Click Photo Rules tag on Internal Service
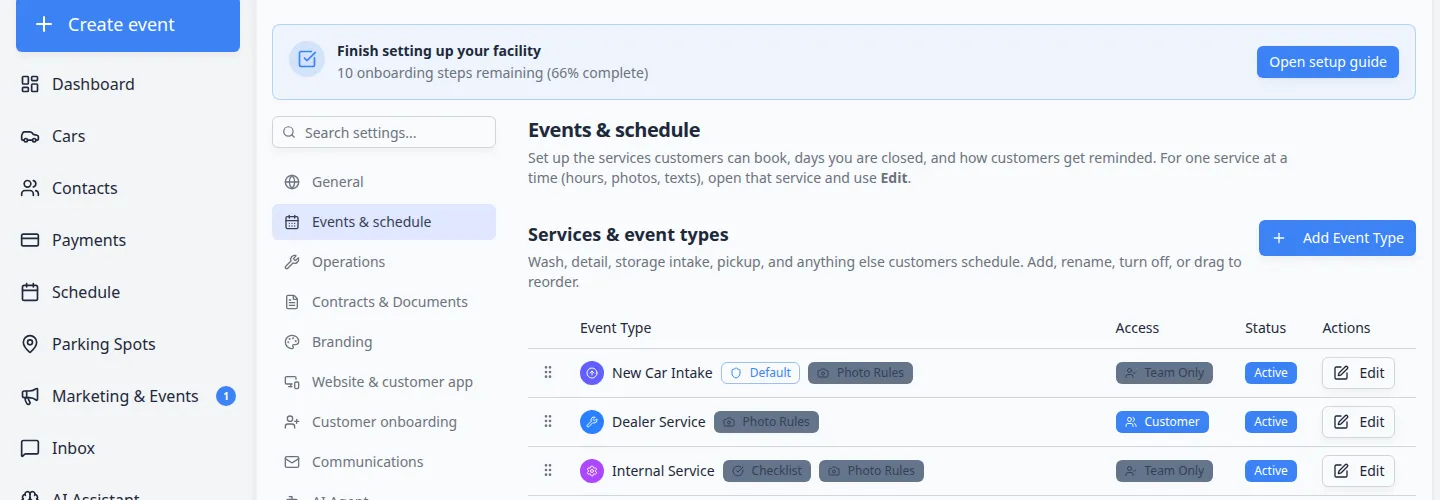This screenshot has width=1440, height=500. point(871,470)
